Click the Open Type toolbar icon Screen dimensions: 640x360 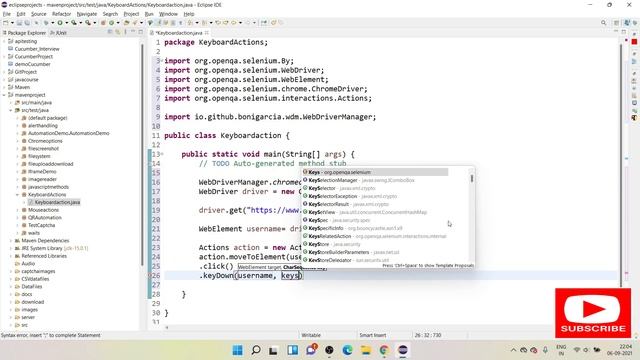click(x=127, y=23)
